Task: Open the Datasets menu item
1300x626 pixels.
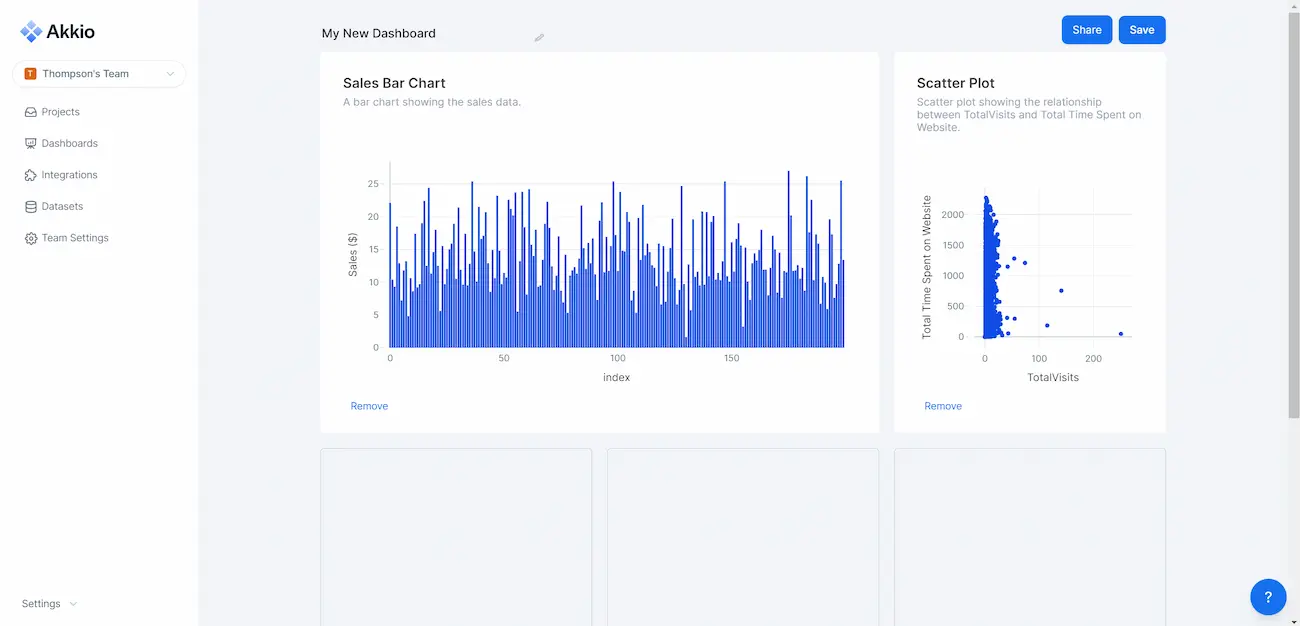Action: [62, 207]
